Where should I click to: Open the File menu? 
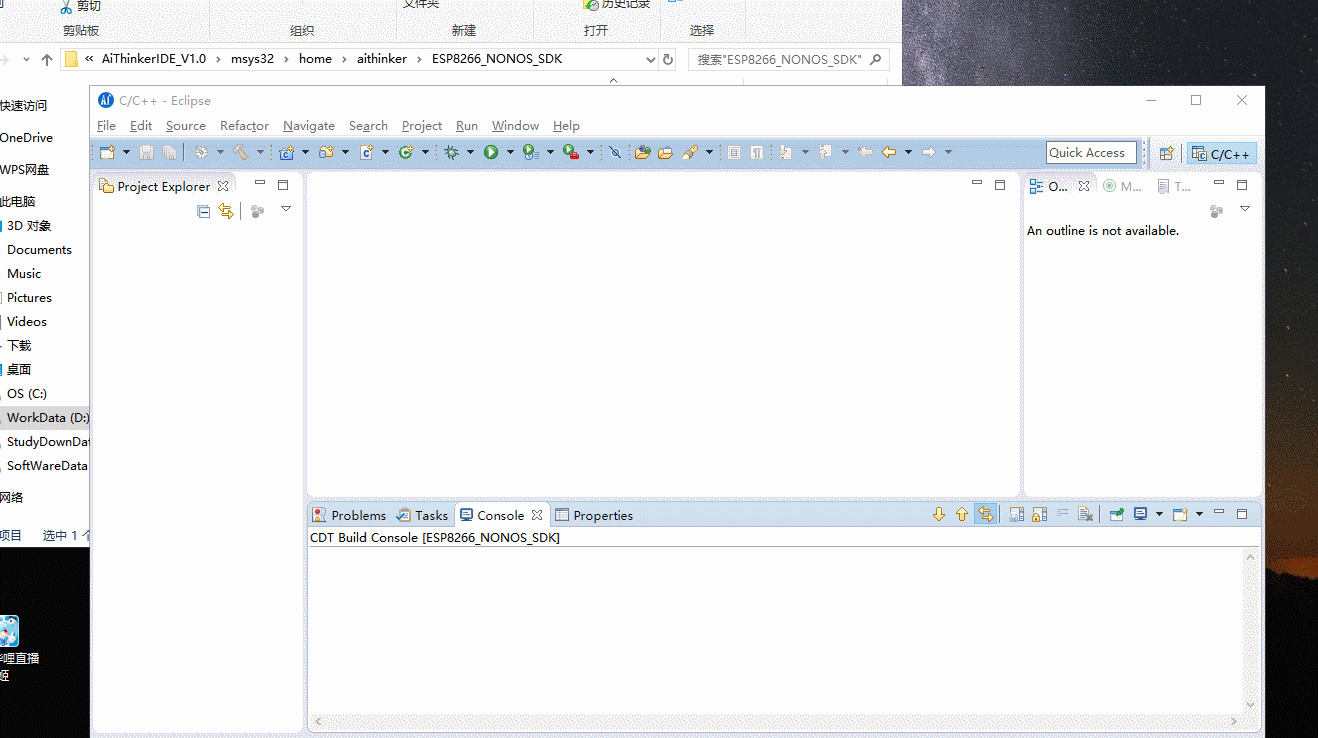pos(106,125)
